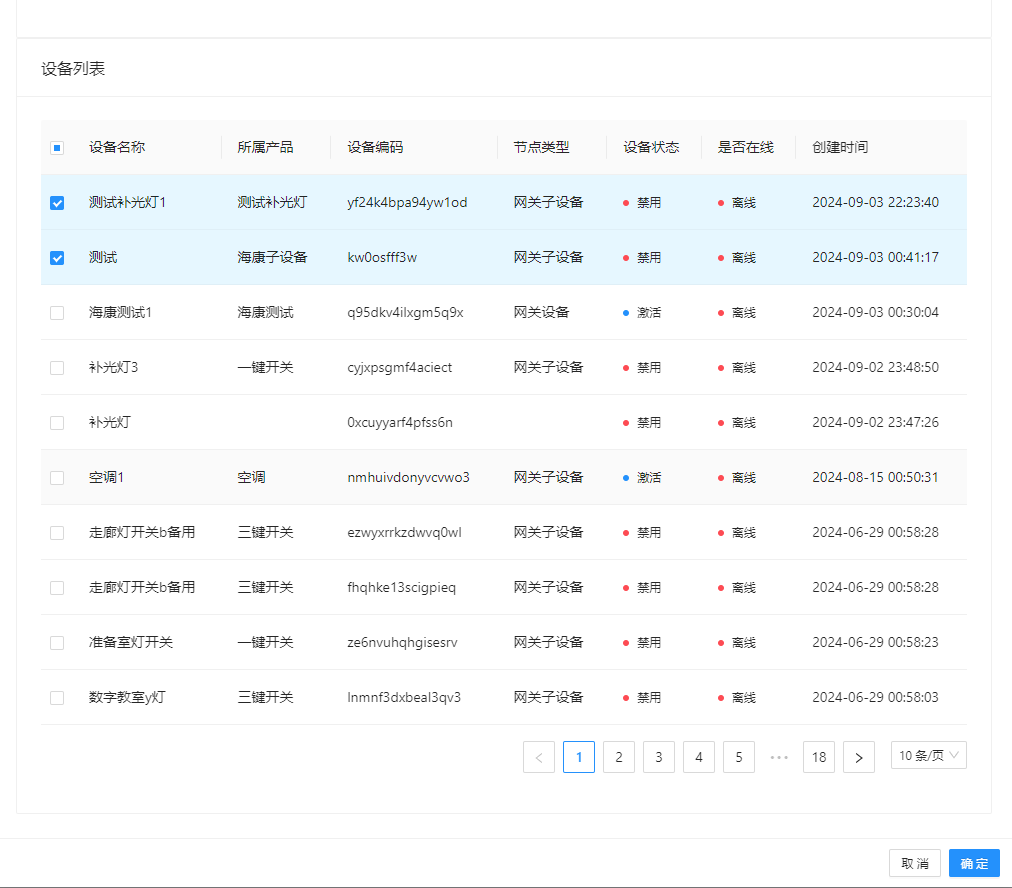Jump to page 3

[x=659, y=757]
